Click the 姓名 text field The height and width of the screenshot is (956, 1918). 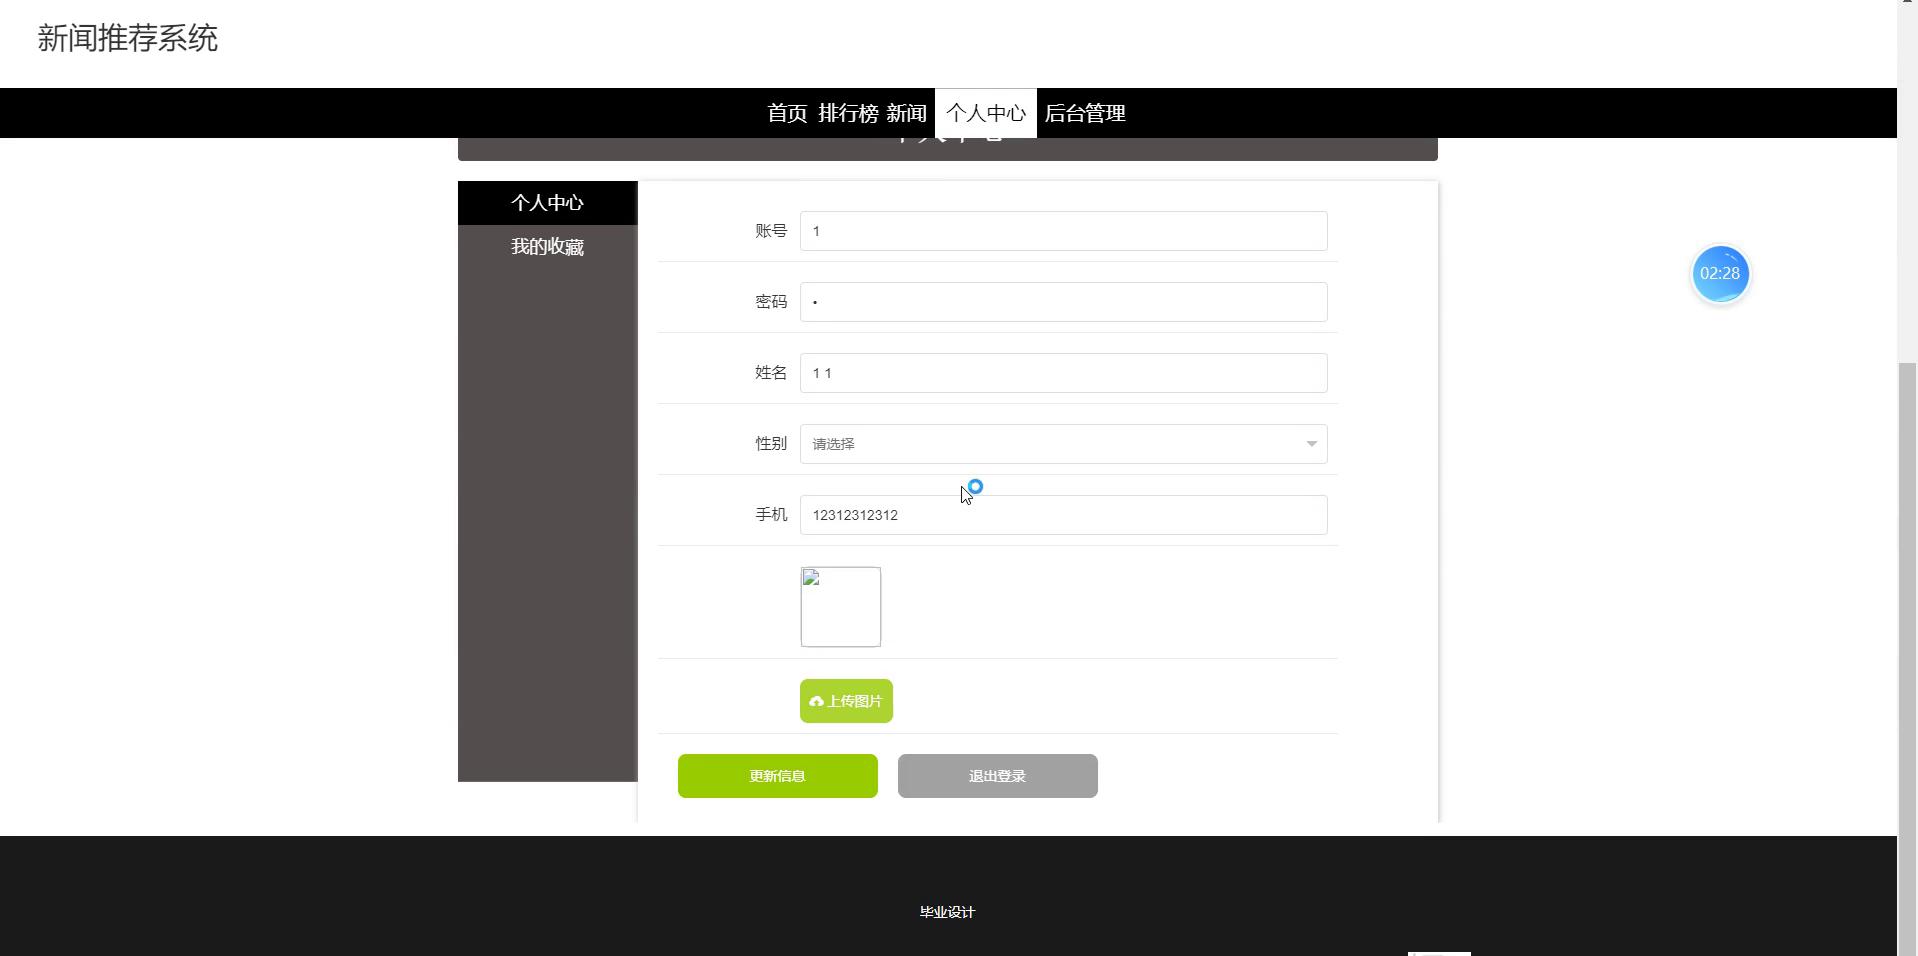(x=1063, y=373)
